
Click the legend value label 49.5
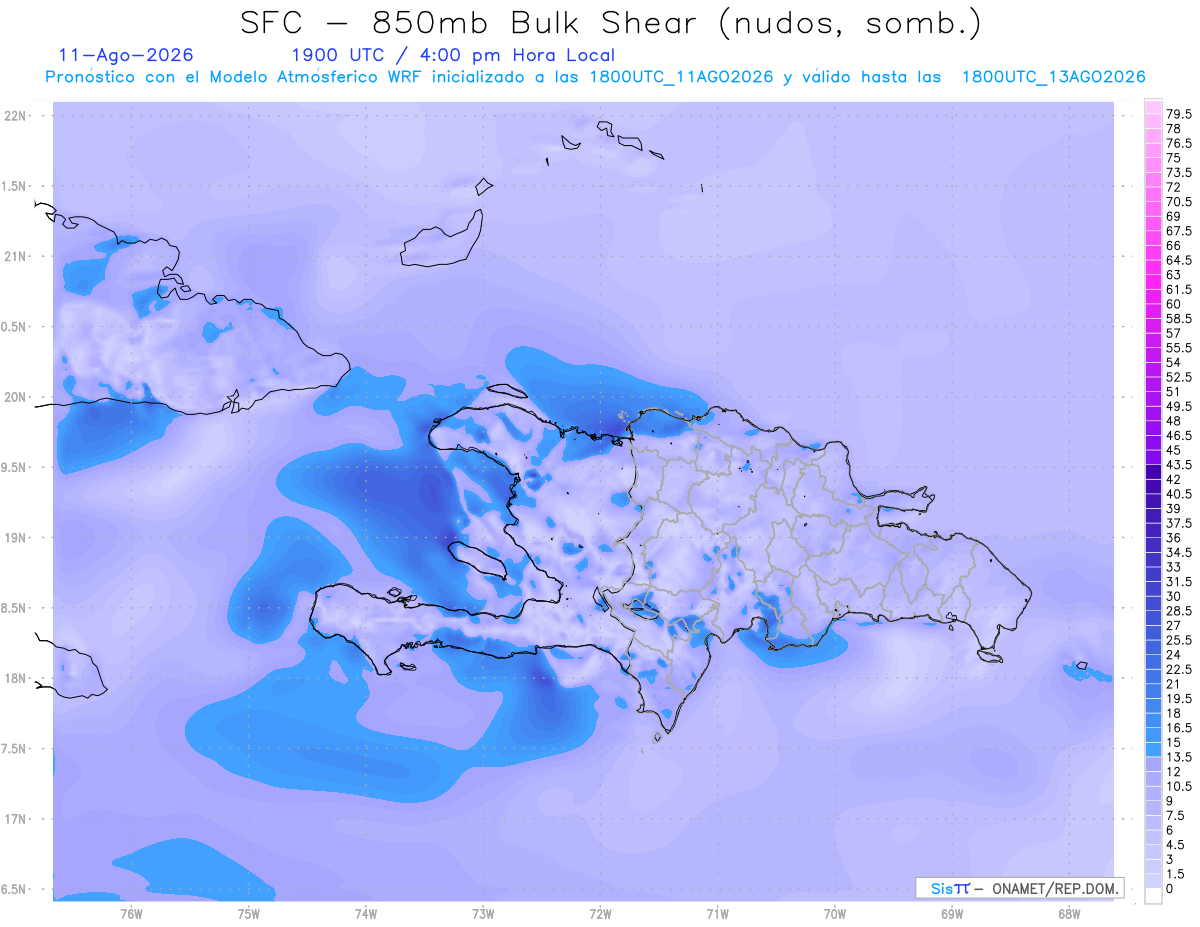point(1179,406)
